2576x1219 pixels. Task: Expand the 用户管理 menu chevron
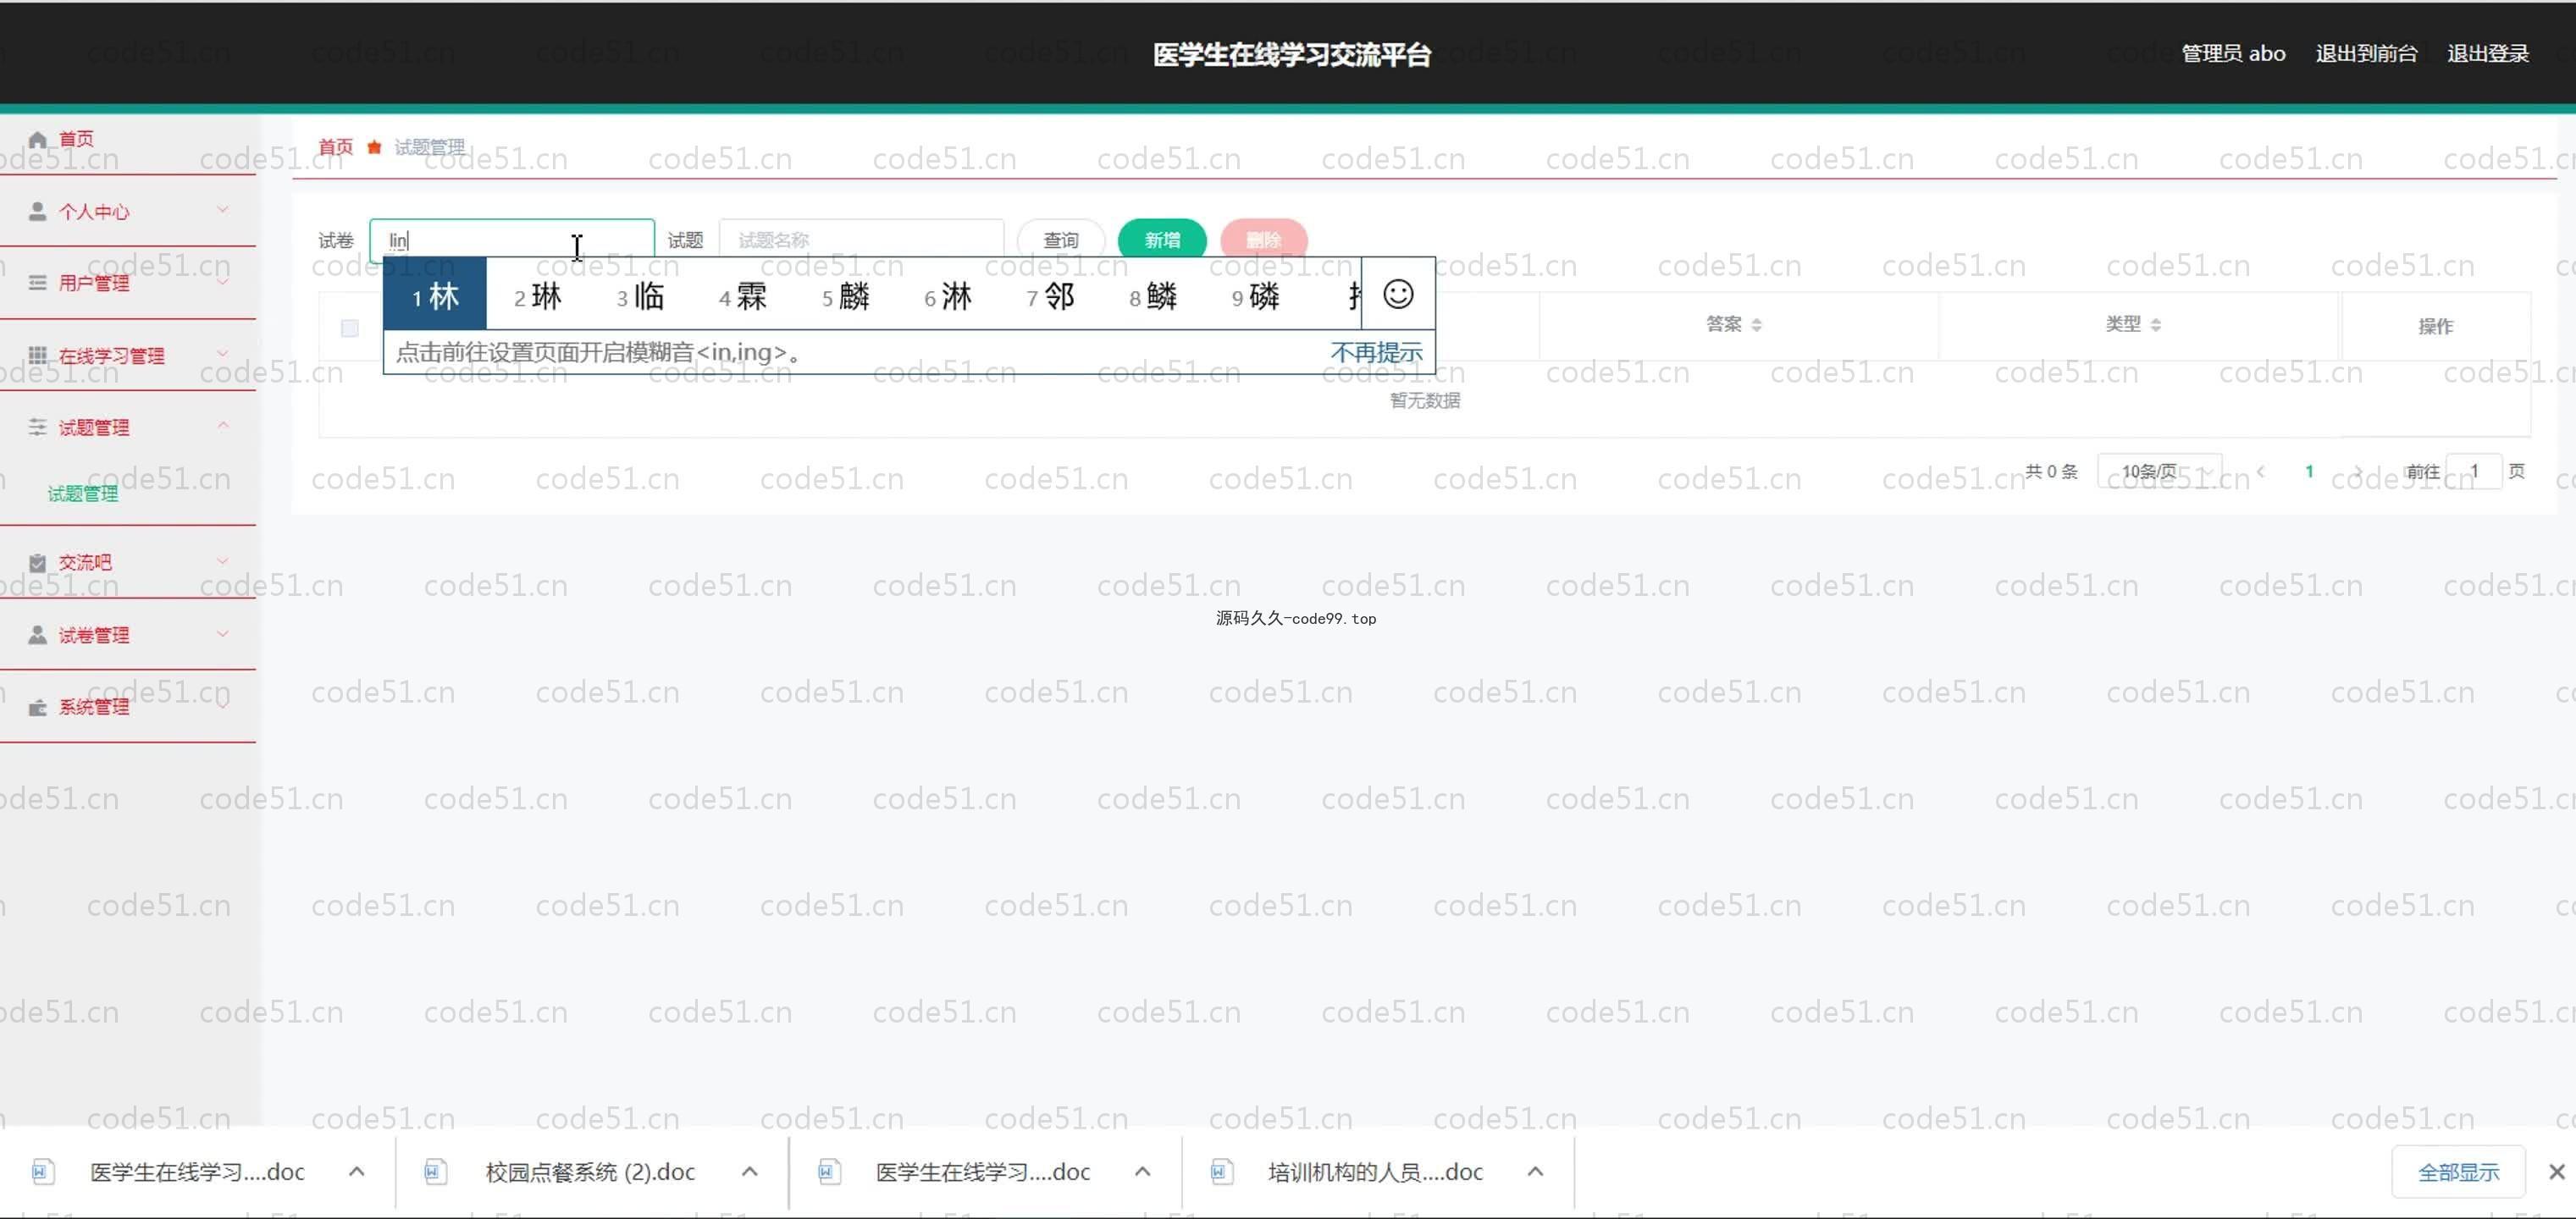223,281
